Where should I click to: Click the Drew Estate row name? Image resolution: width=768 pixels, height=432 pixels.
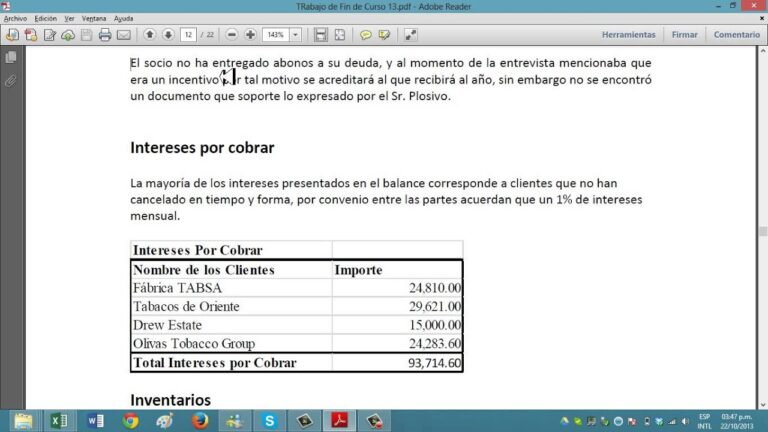(x=167, y=325)
